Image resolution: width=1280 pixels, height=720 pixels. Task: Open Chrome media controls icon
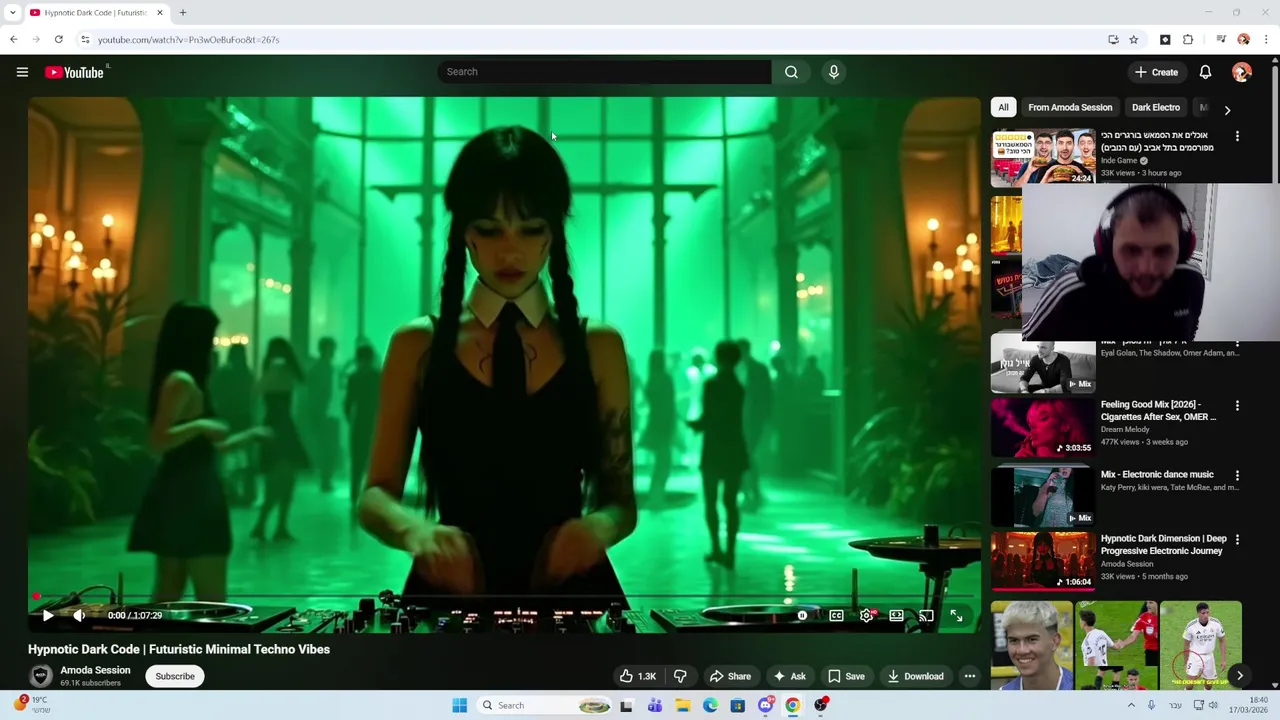coord(1221,40)
